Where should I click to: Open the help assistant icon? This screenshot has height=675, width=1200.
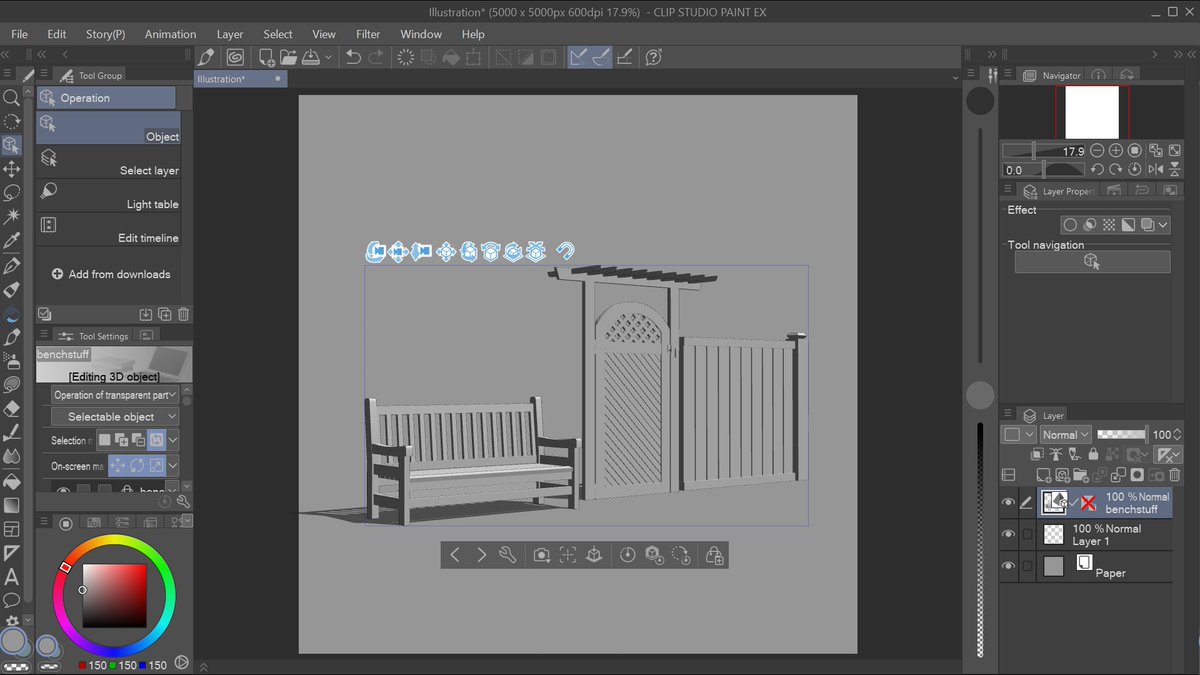point(654,57)
